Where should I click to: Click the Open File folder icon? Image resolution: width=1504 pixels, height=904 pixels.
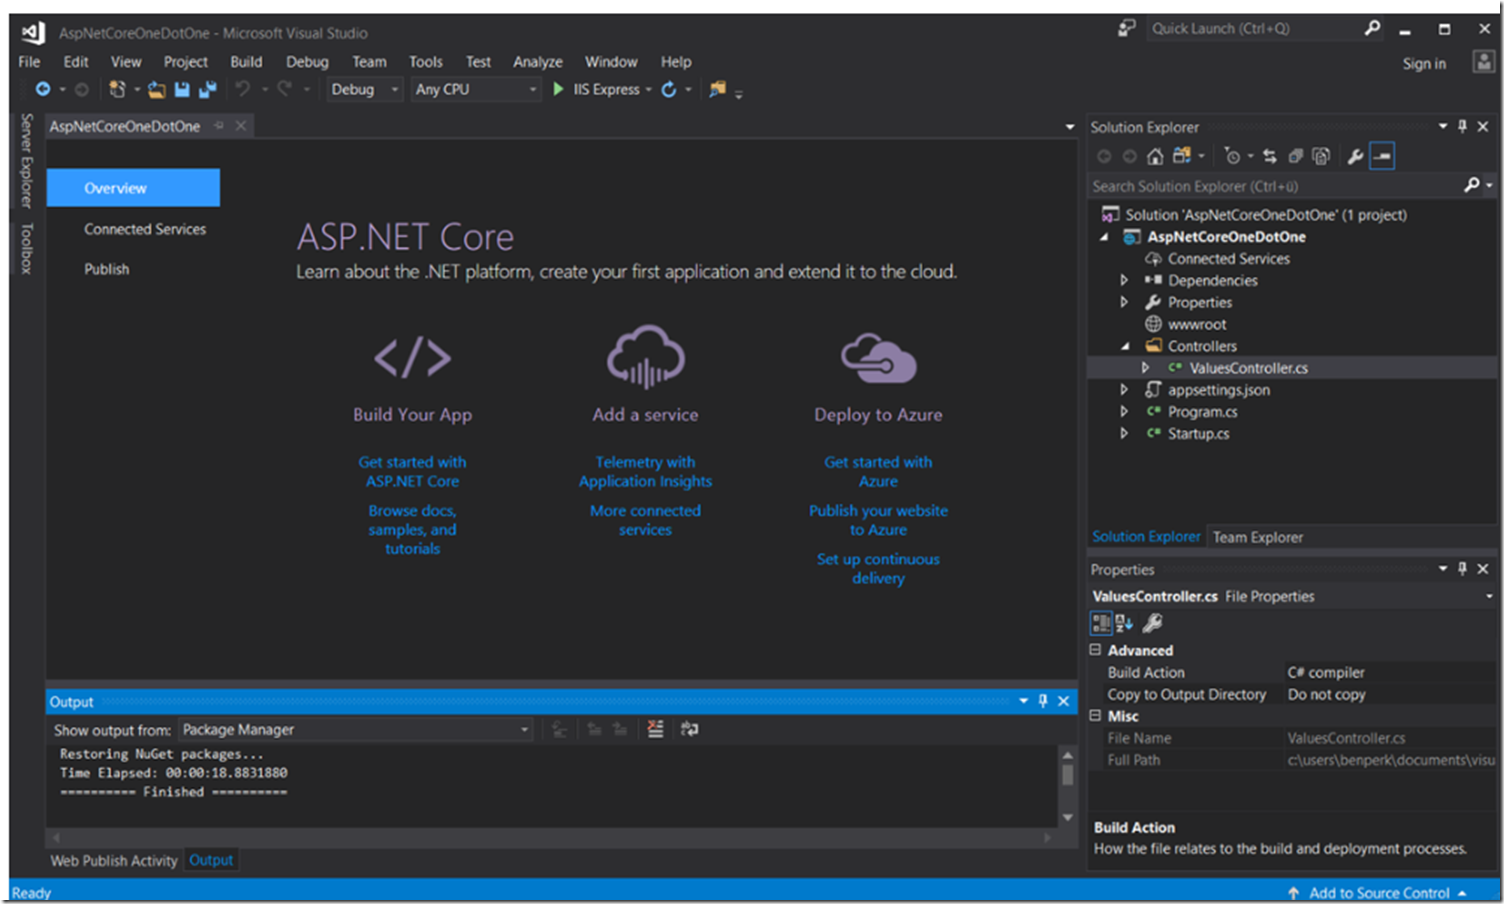[157, 90]
